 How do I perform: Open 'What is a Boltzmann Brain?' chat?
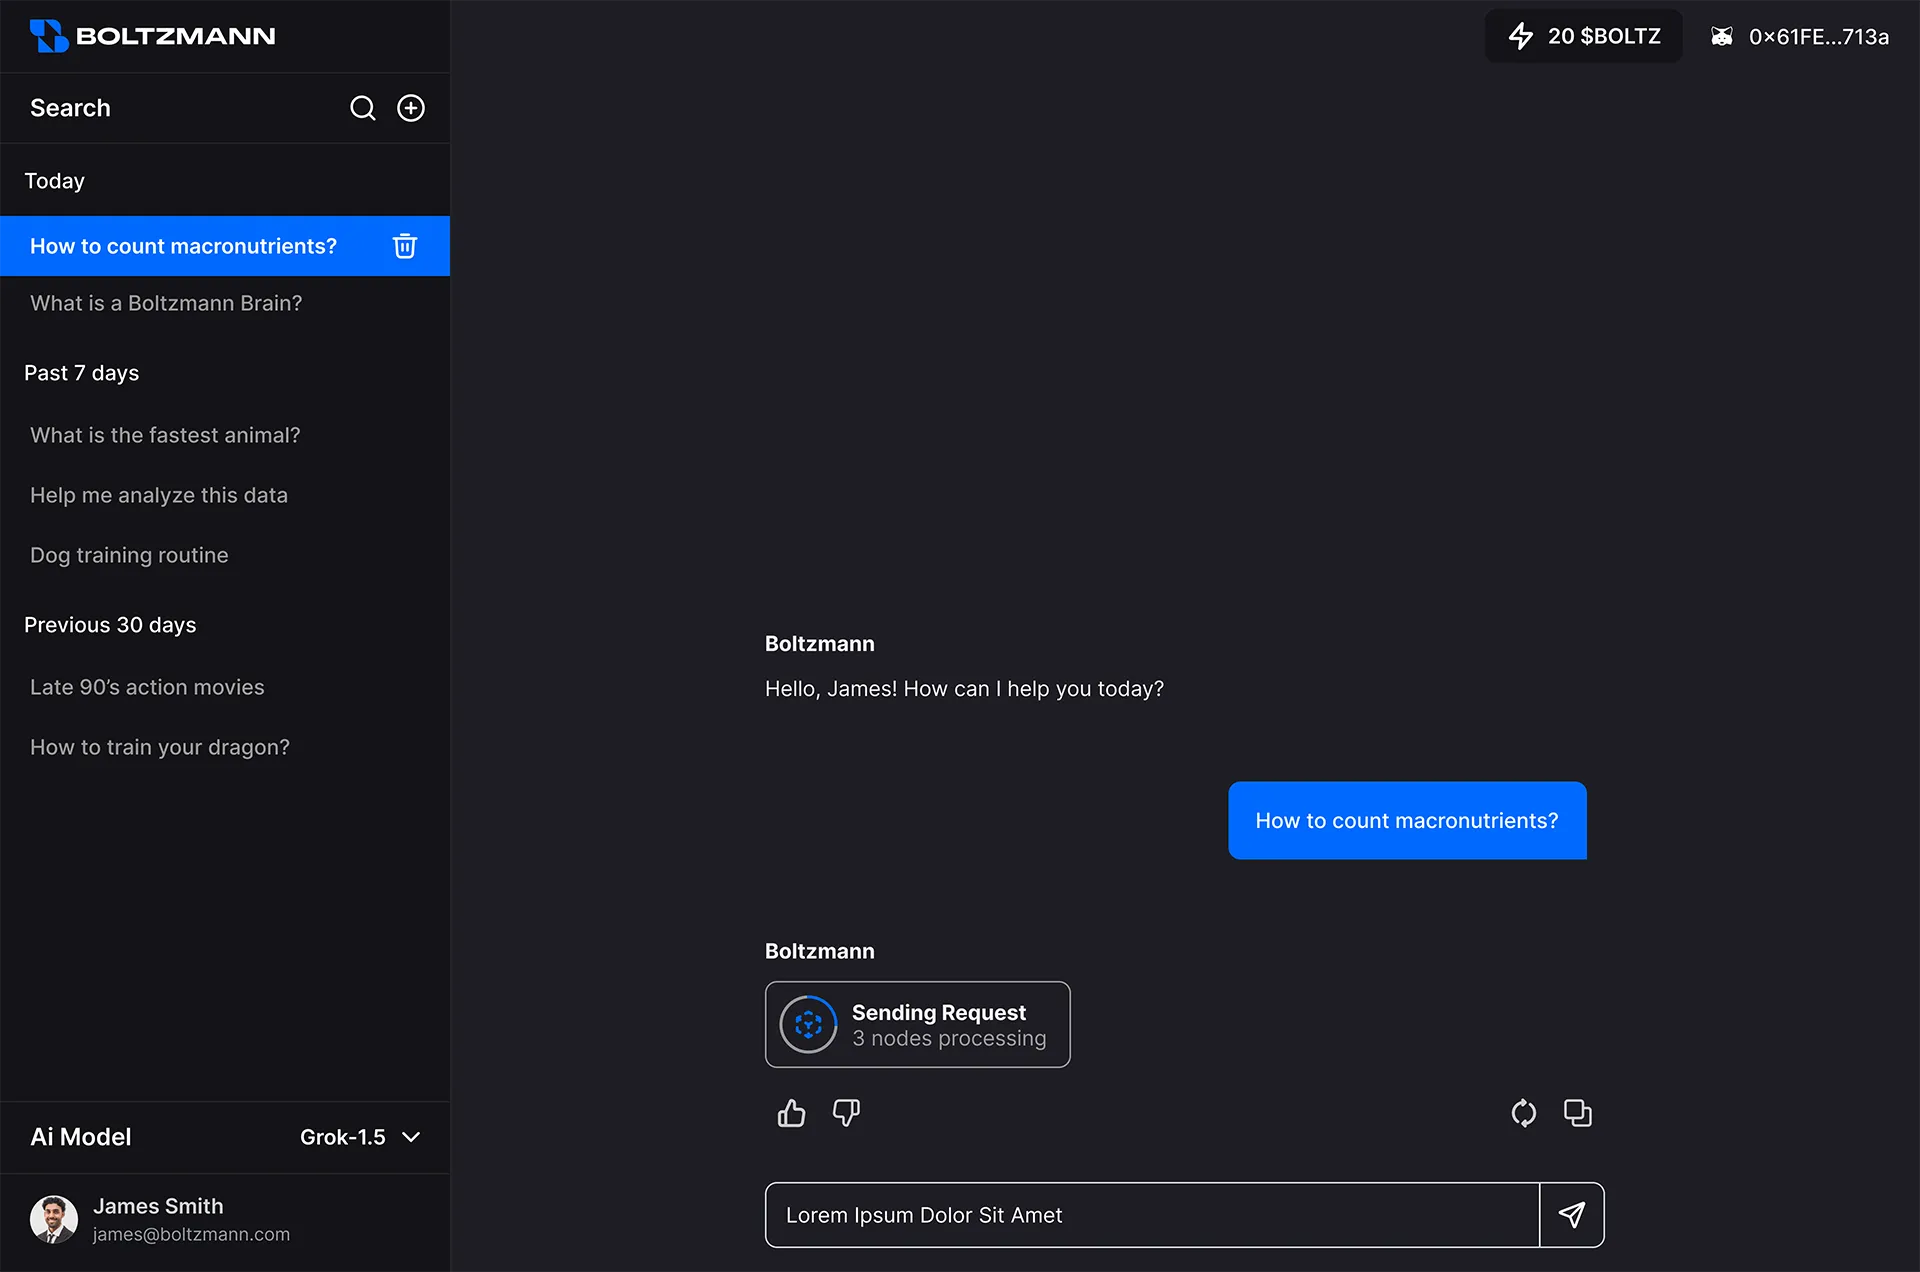pyautogui.click(x=166, y=303)
